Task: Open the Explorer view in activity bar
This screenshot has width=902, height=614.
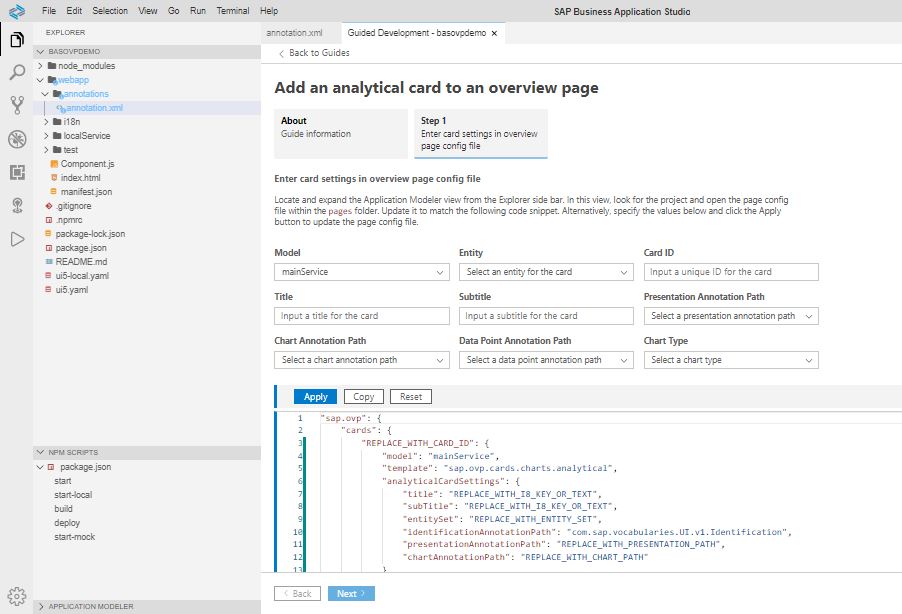Action: pyautogui.click(x=17, y=40)
